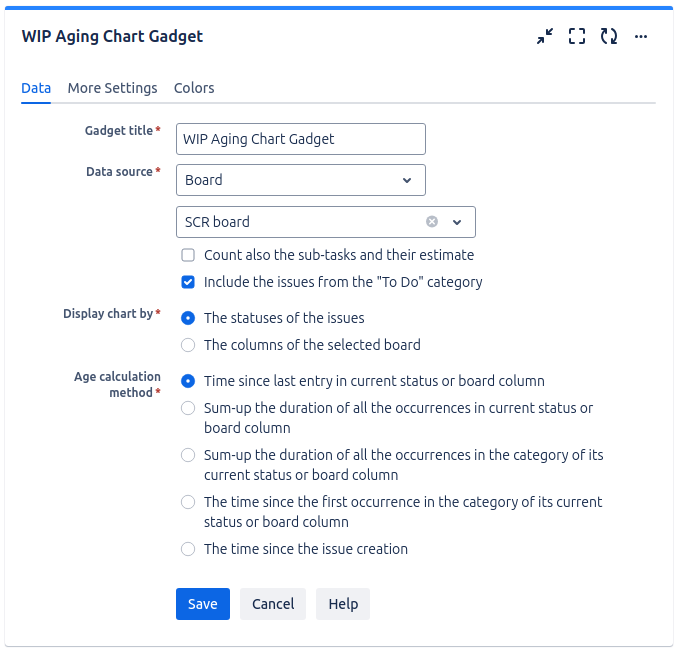Viewport: 680px width, 652px height.
Task: Enable counting sub-tasks and their estimate
Action: (188, 255)
